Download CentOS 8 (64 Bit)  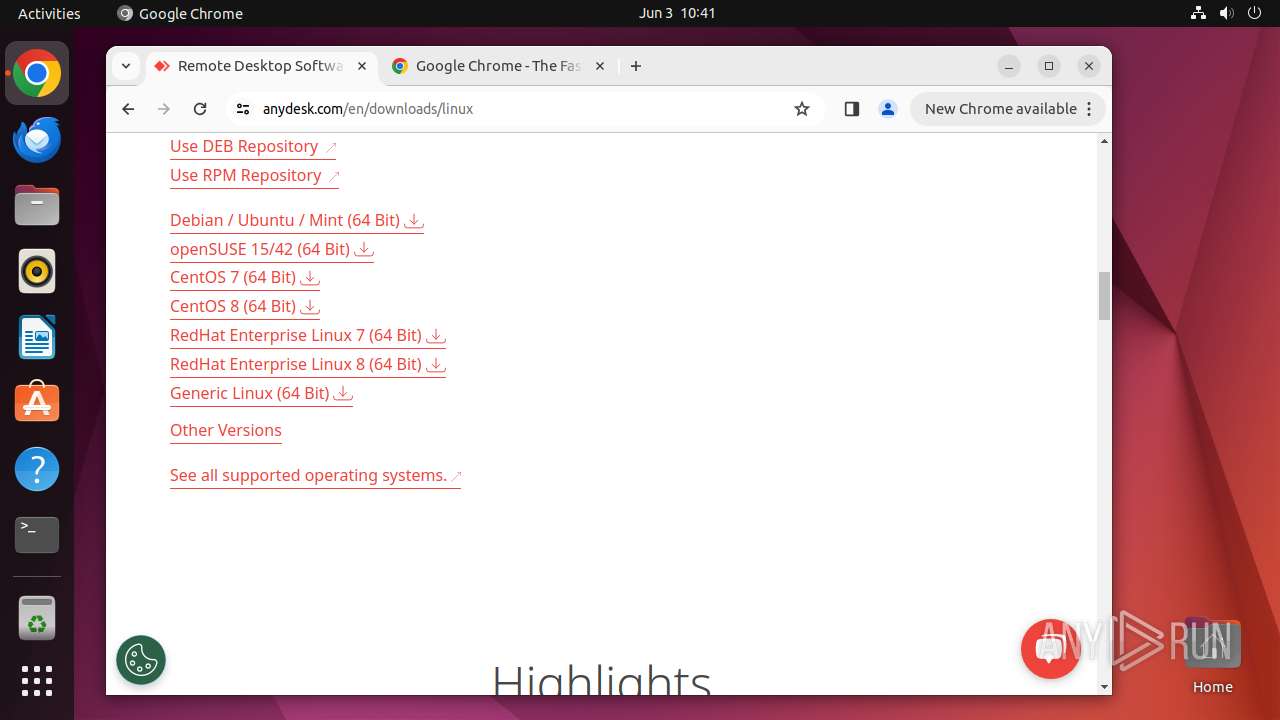pyautogui.click(x=245, y=306)
